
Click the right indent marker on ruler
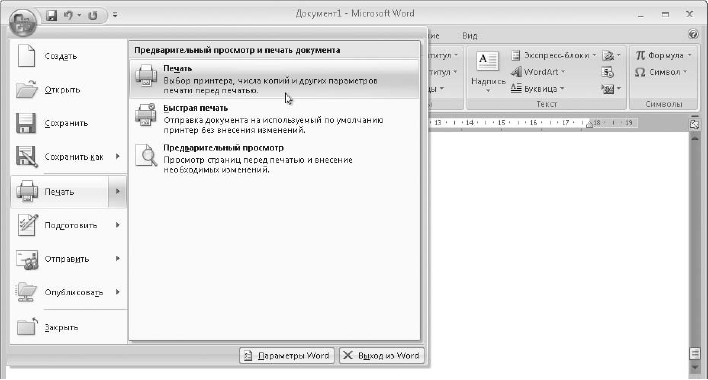[x=589, y=125]
